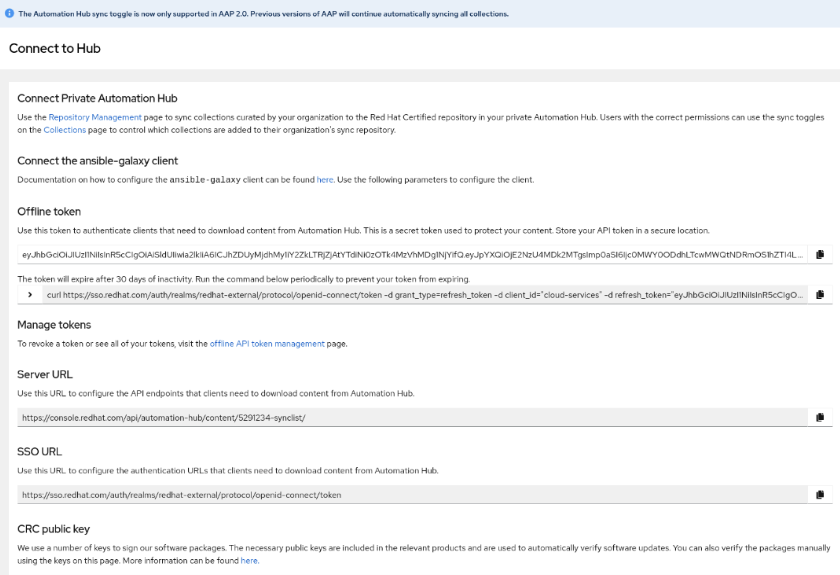Click the 'Connect to Hub' page title
Screen dimensions: 840x575
pos(55,48)
